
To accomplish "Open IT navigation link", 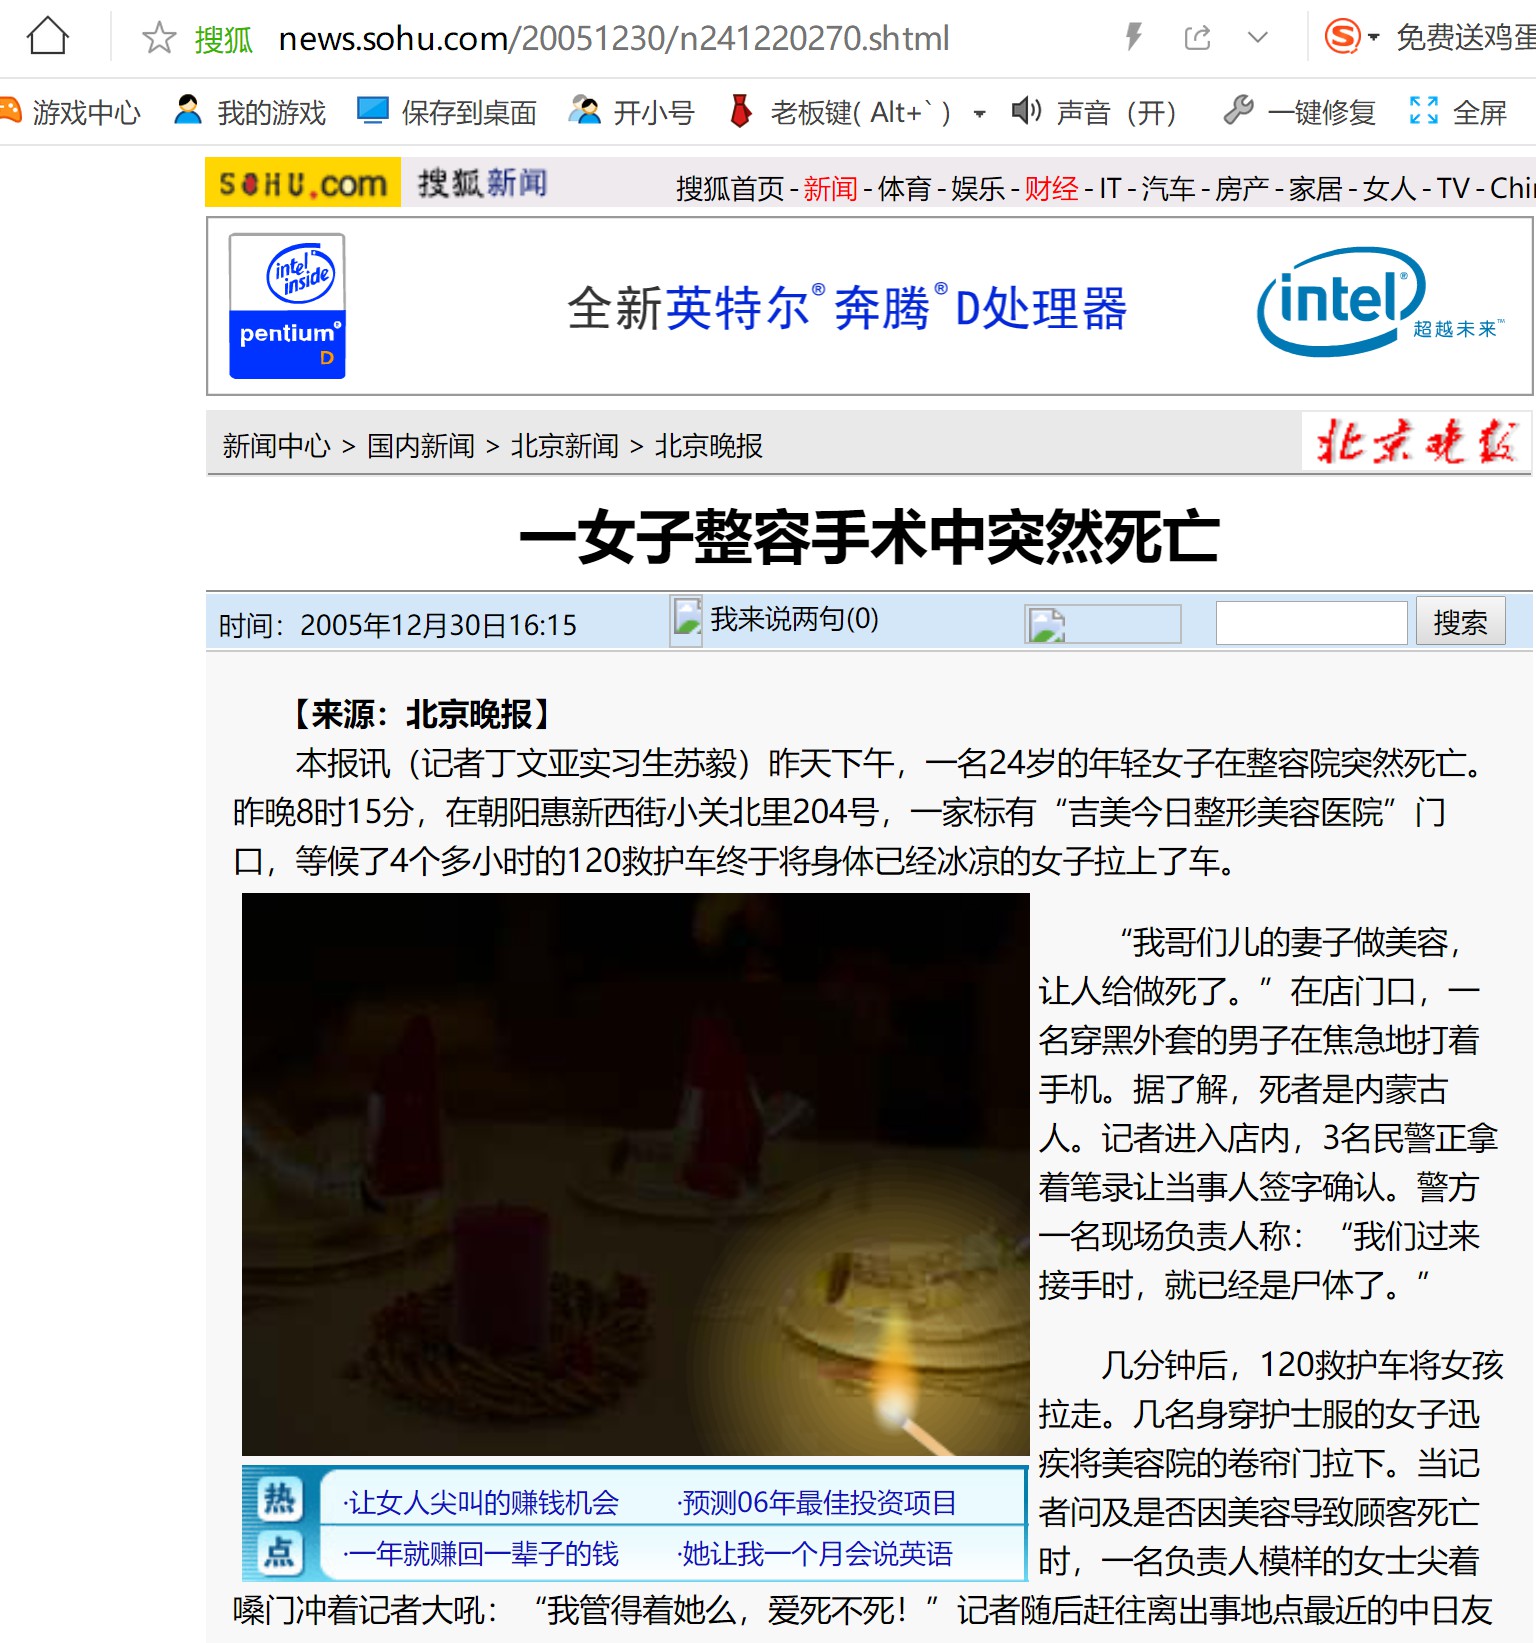I will (1110, 188).
